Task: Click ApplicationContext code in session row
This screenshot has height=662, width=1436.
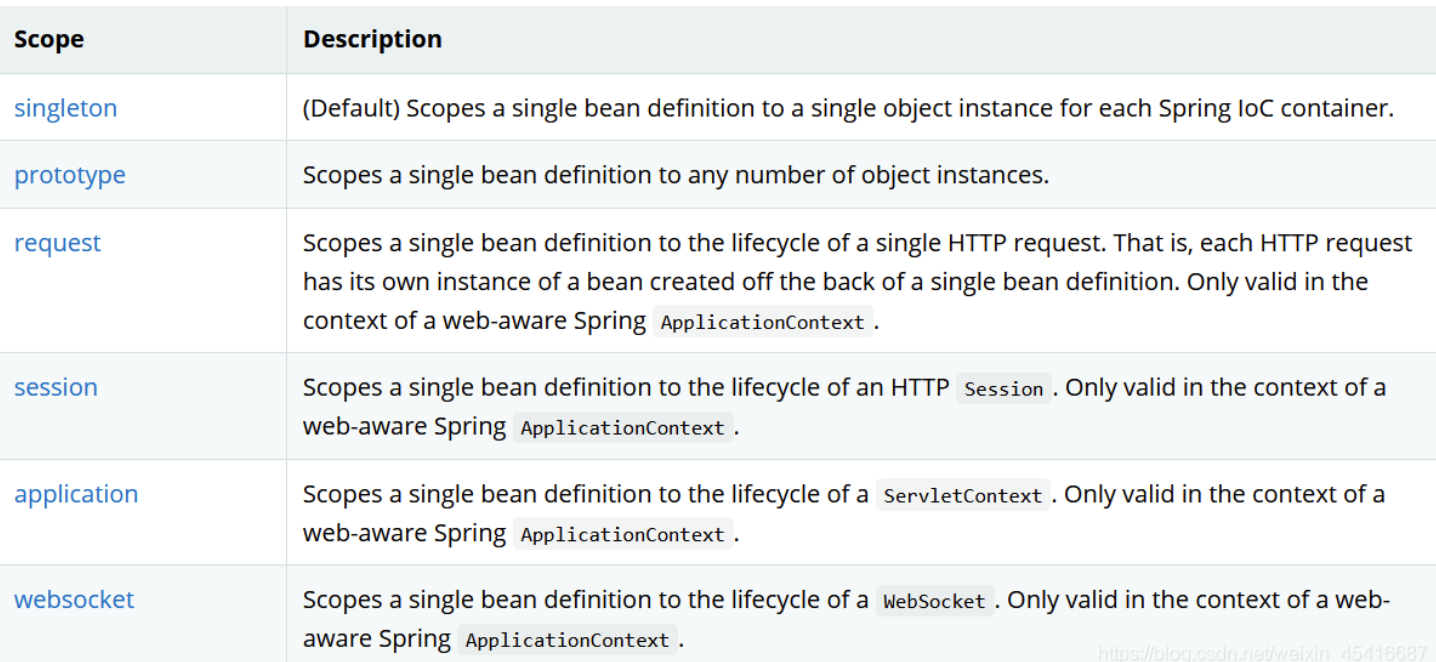Action: click(622, 428)
